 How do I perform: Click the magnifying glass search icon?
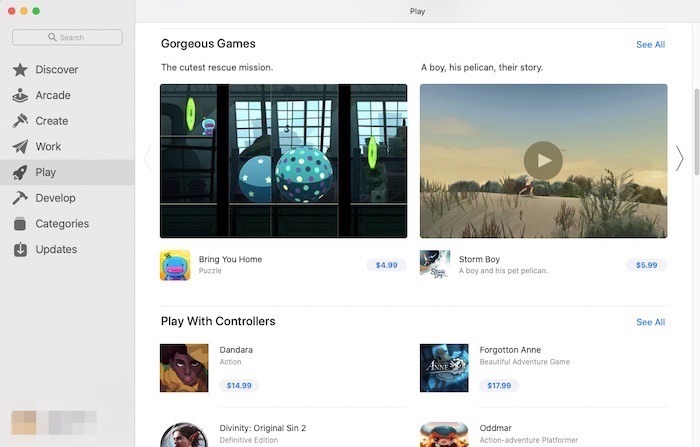coord(52,37)
